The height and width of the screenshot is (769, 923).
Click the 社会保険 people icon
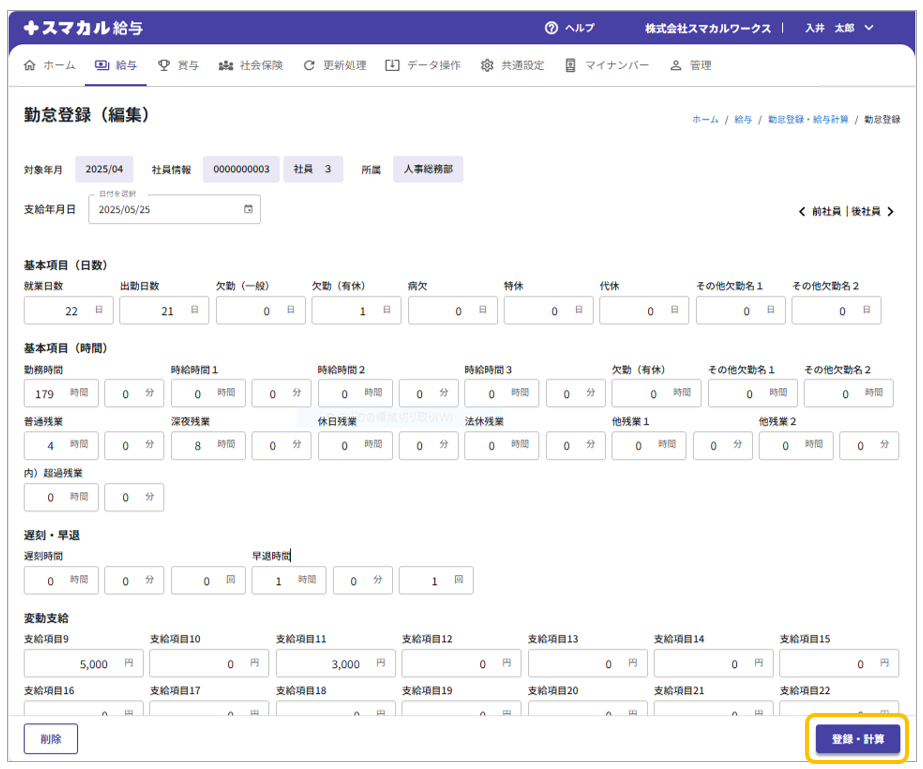point(225,65)
